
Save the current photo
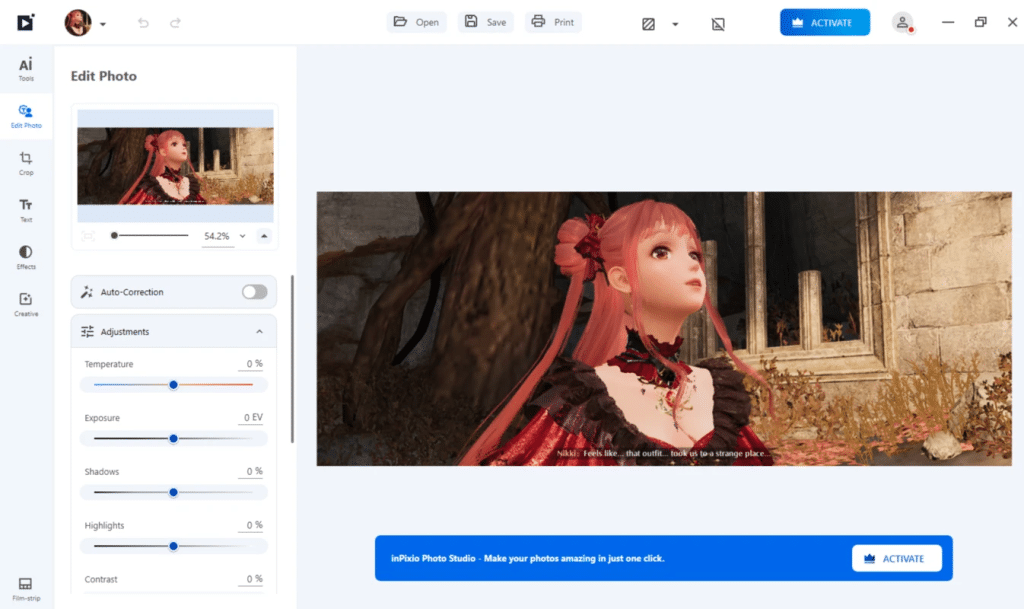click(x=486, y=22)
